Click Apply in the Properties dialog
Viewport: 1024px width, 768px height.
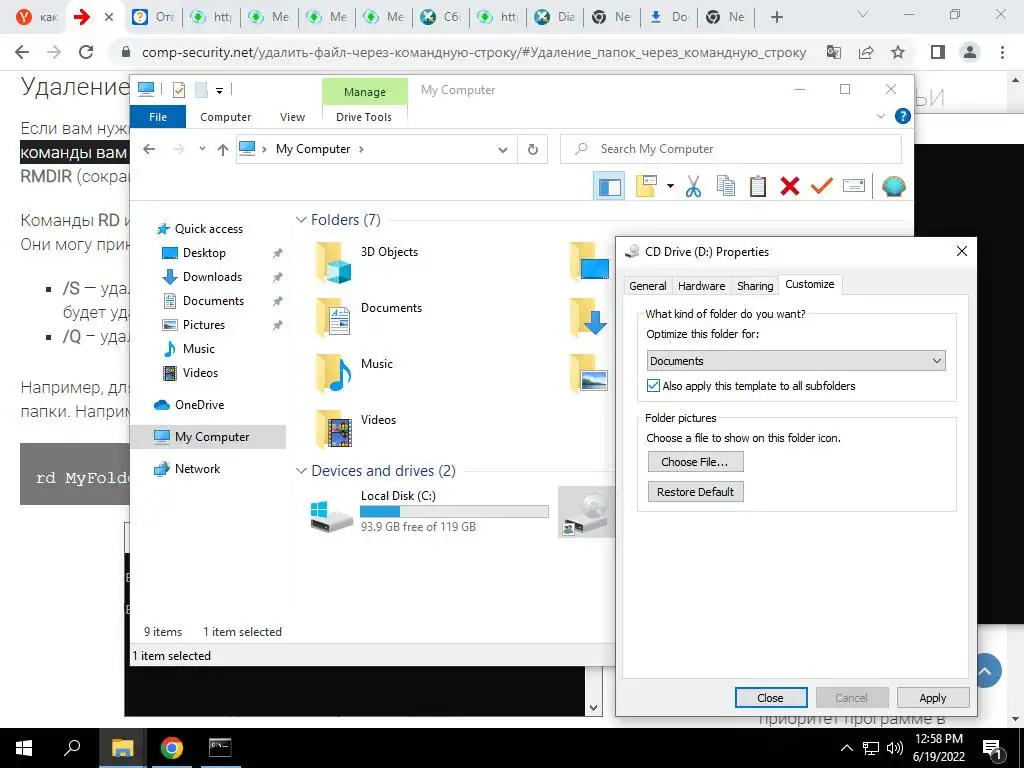[933, 698]
